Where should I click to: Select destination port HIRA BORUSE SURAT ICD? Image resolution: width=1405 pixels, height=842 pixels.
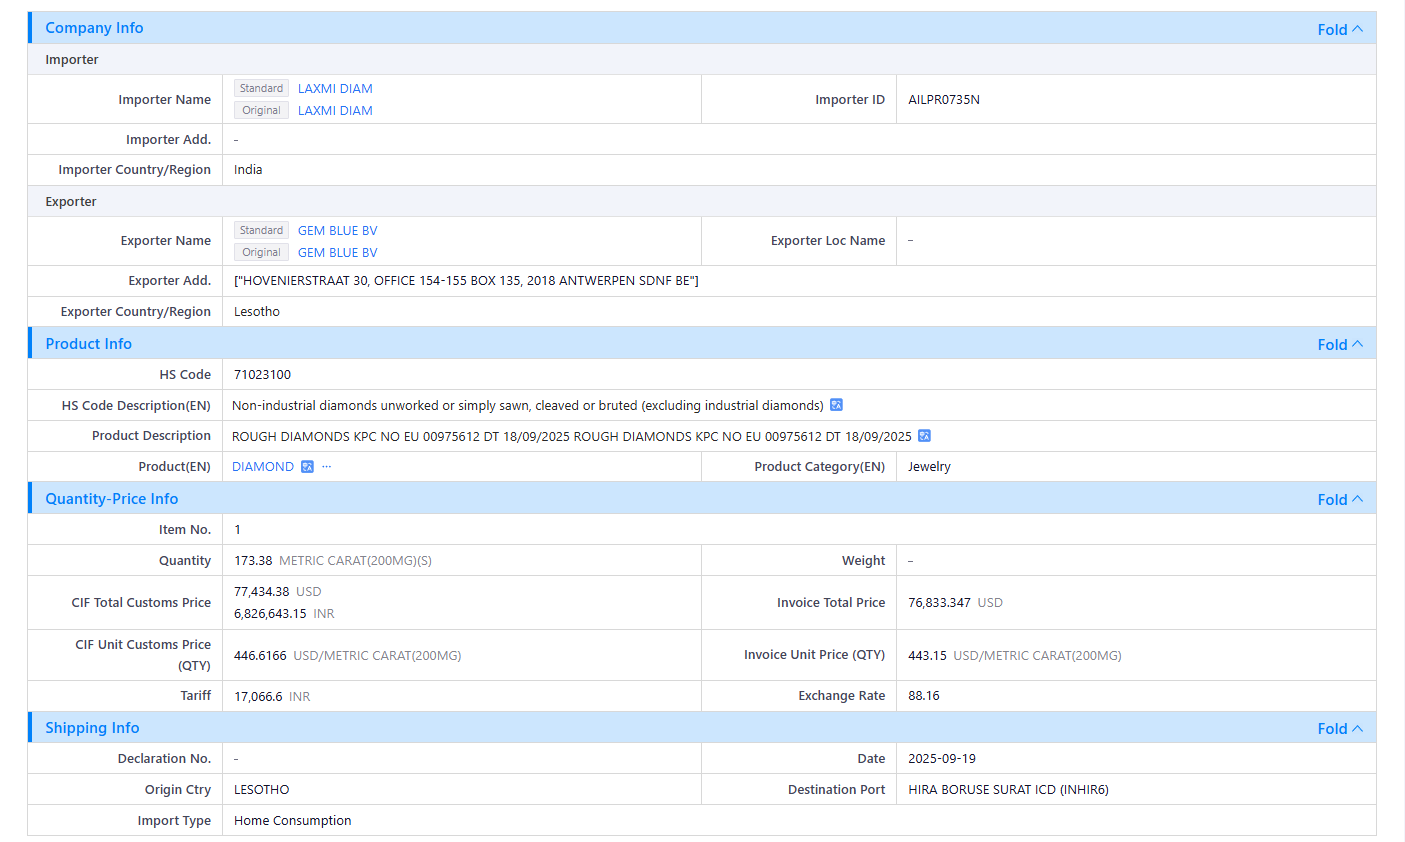click(1008, 790)
